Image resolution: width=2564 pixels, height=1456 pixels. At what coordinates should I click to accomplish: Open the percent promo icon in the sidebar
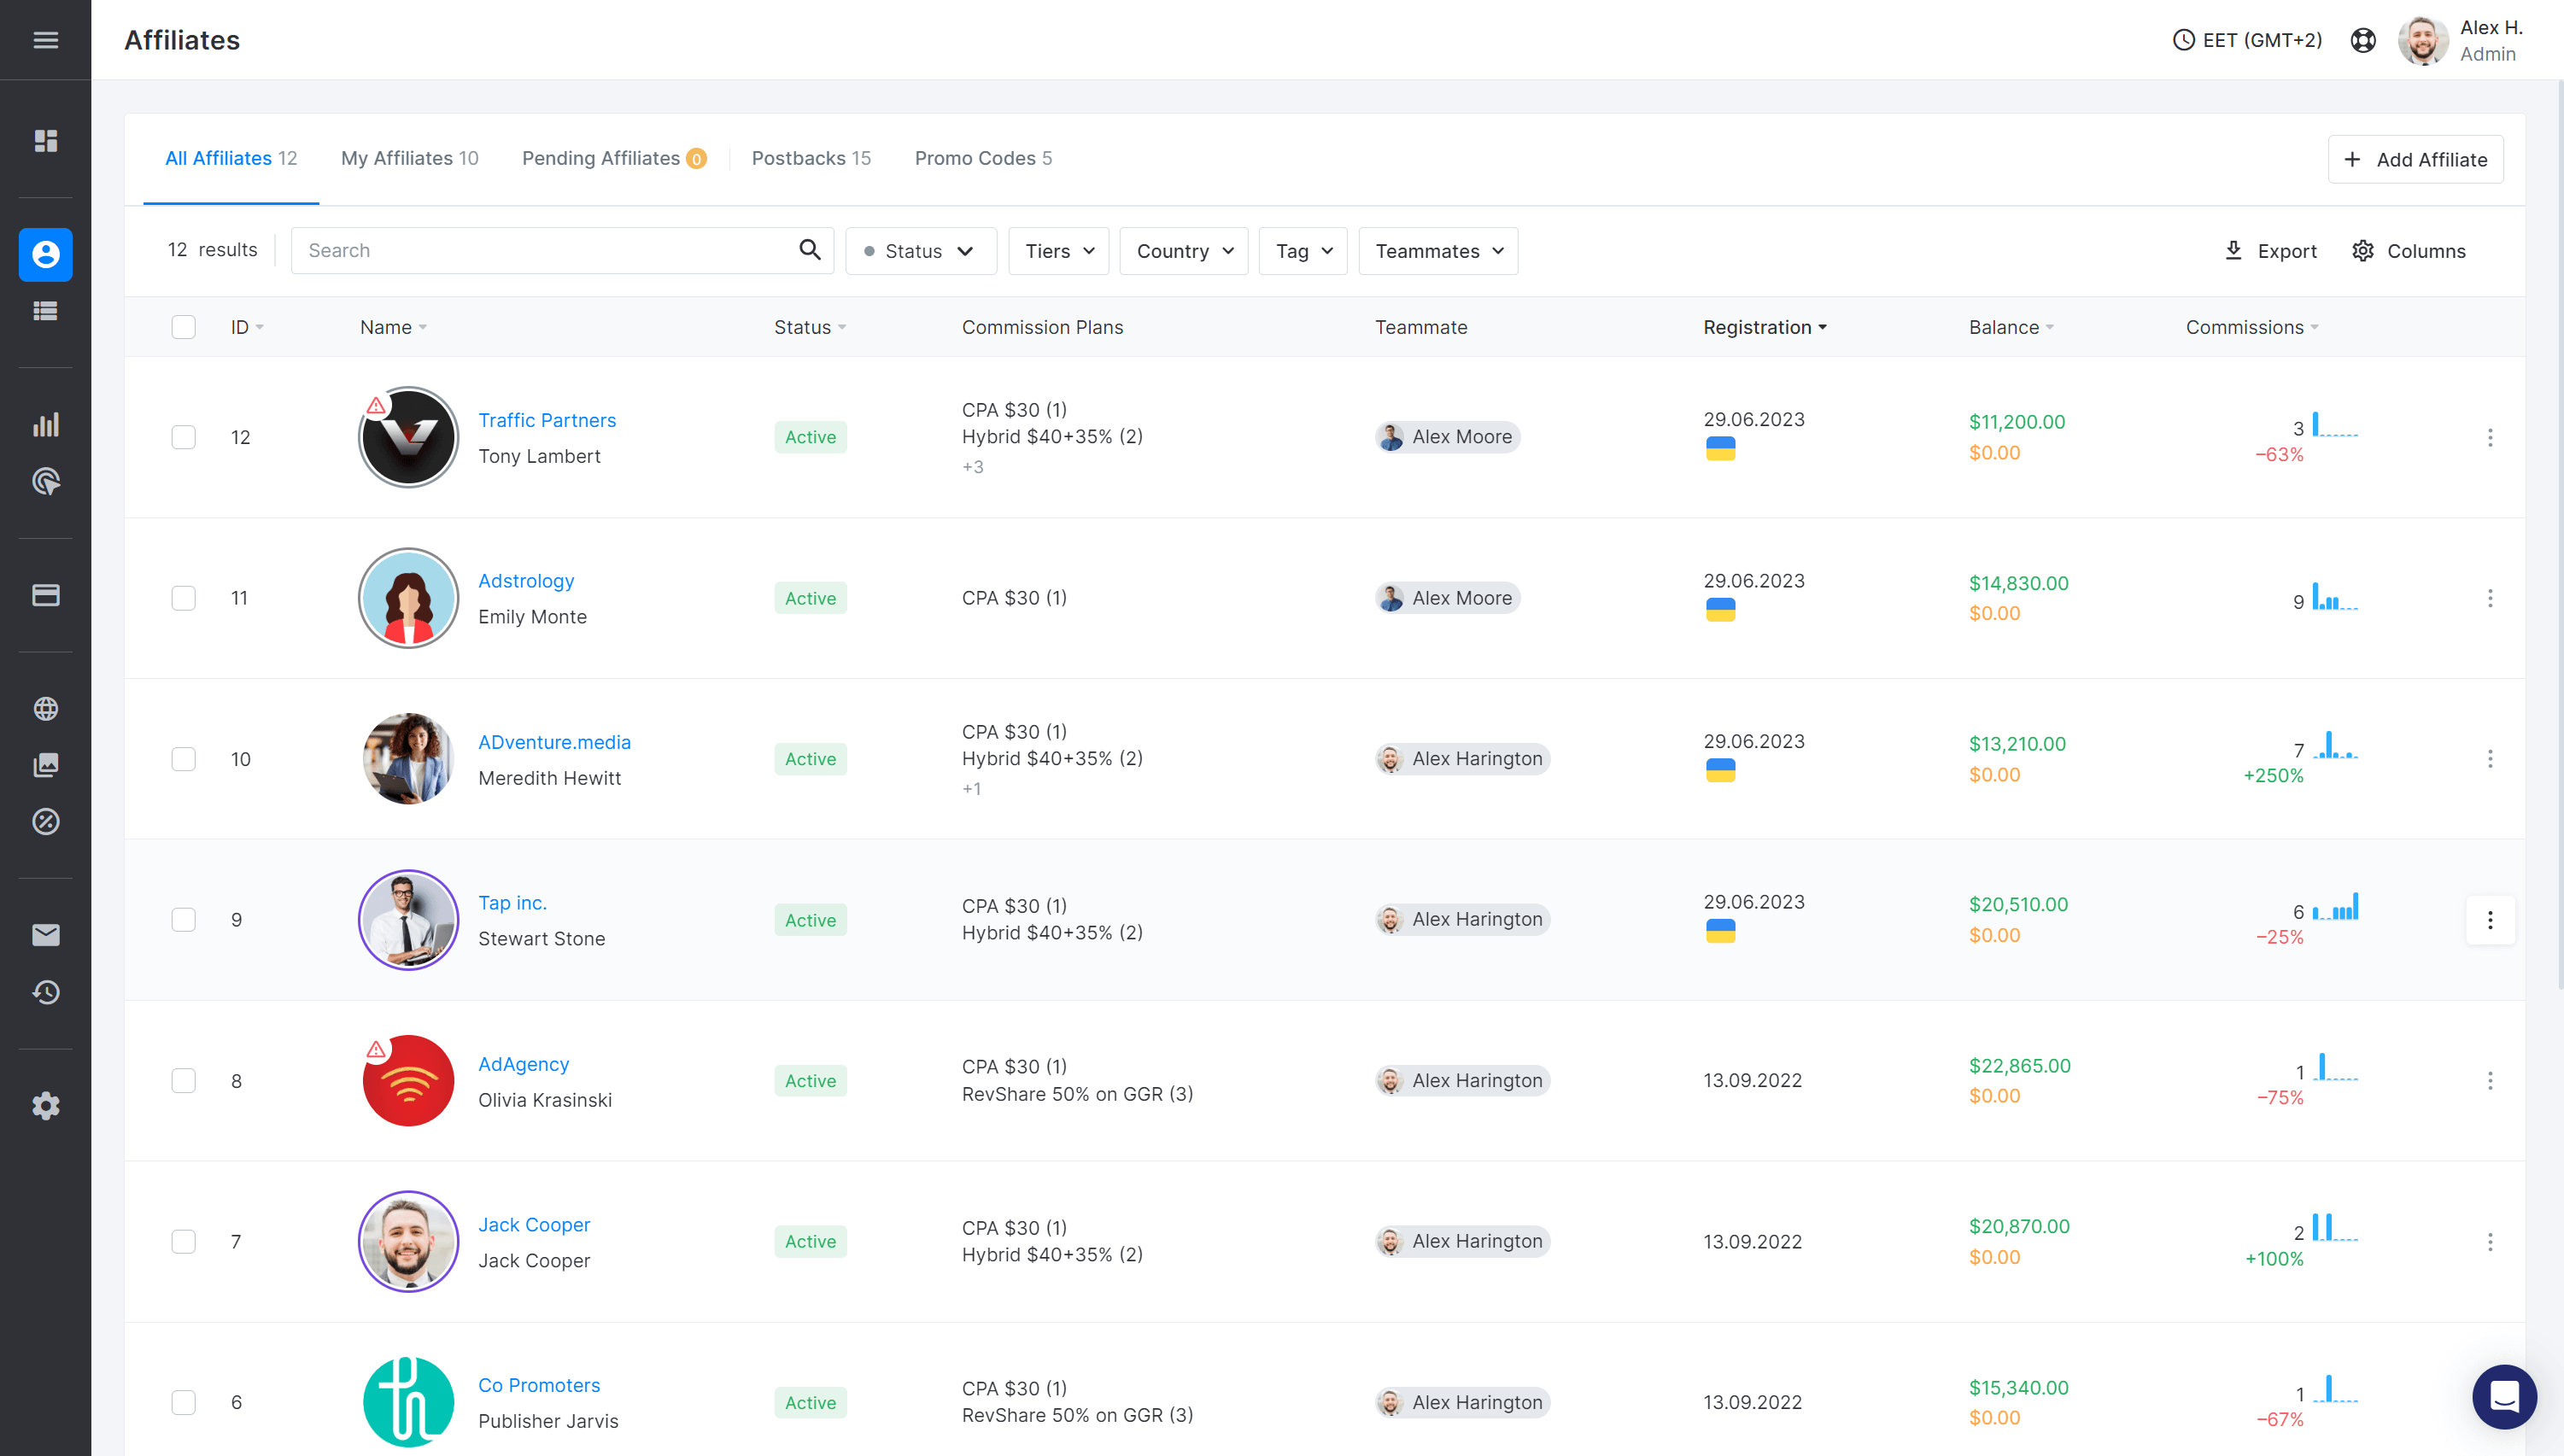pyautogui.click(x=45, y=822)
